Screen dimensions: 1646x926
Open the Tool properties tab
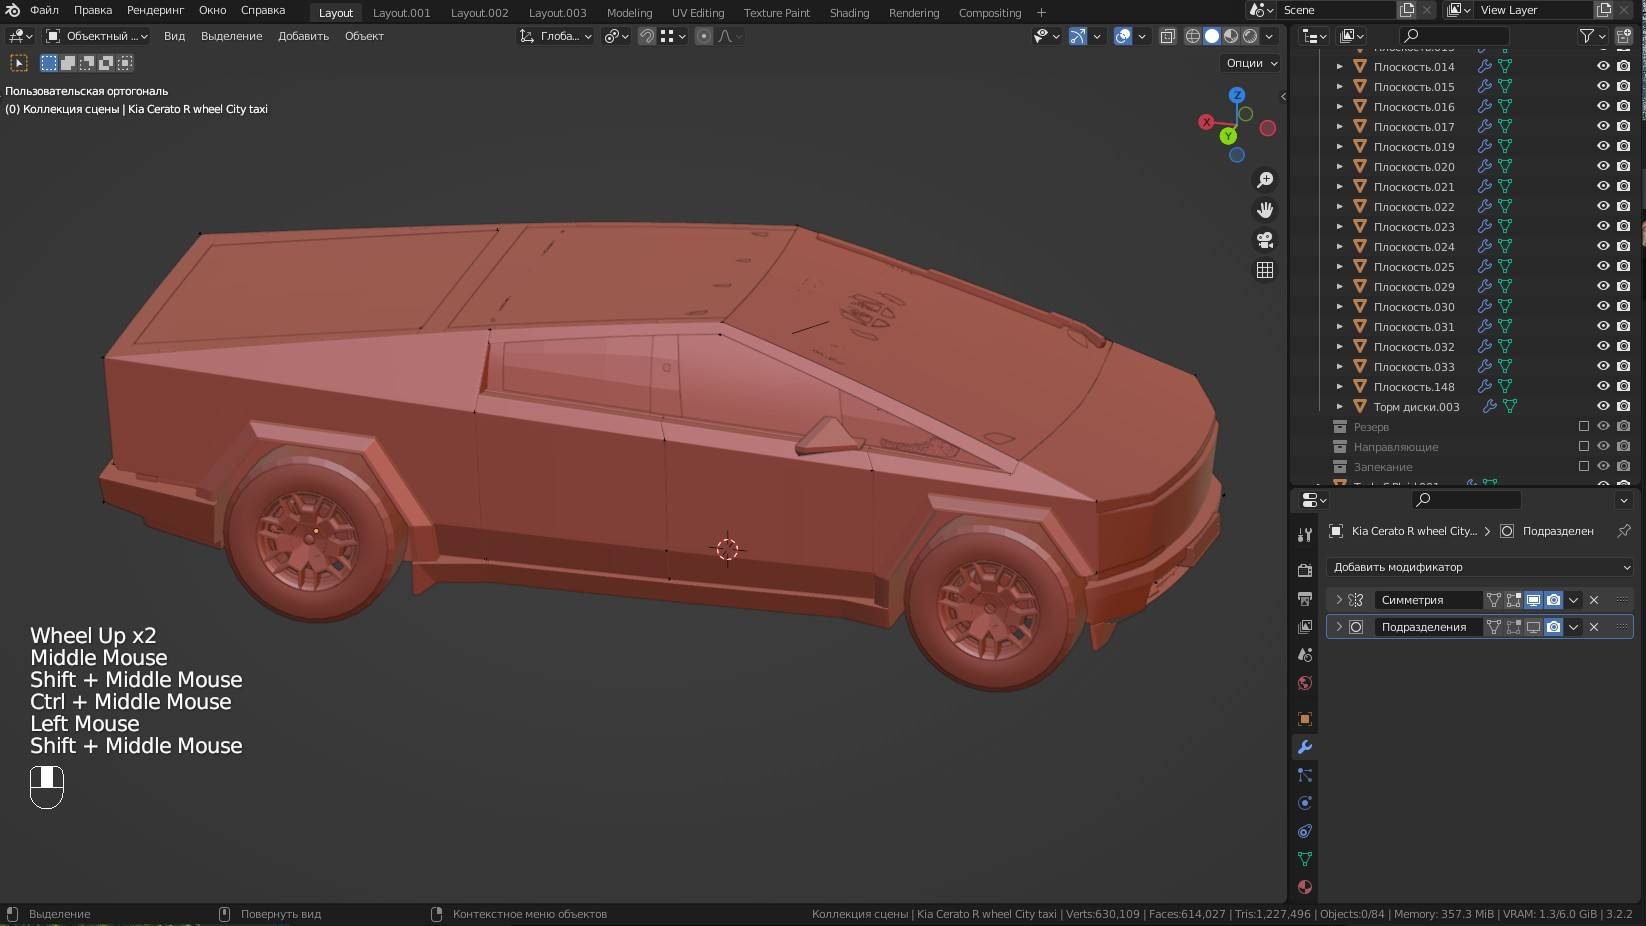pyautogui.click(x=1304, y=535)
